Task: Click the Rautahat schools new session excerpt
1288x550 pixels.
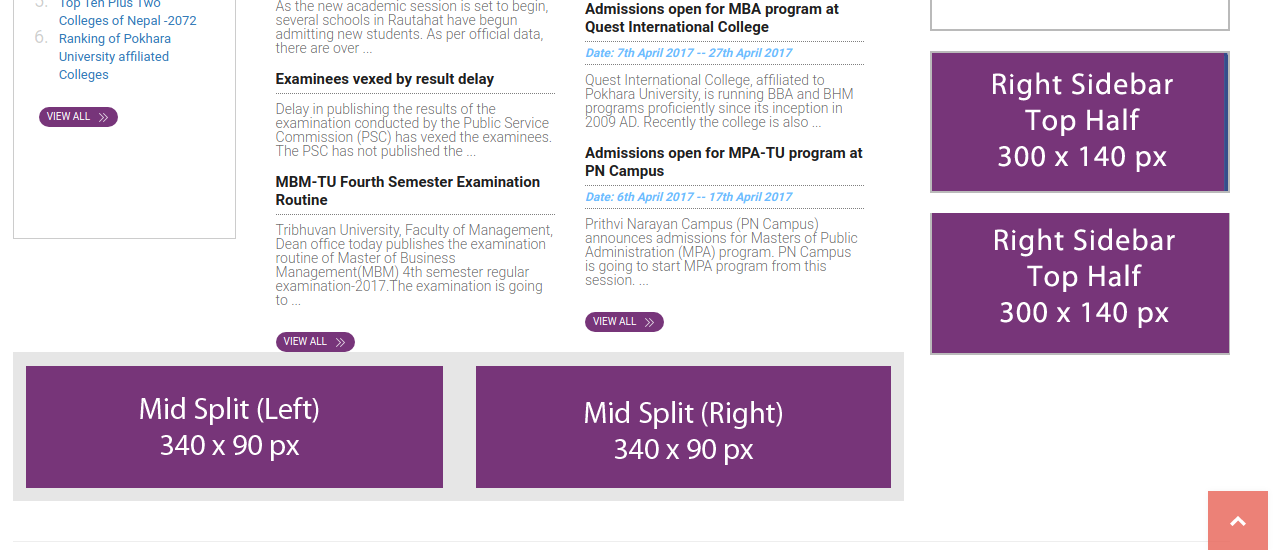Action: [411, 27]
